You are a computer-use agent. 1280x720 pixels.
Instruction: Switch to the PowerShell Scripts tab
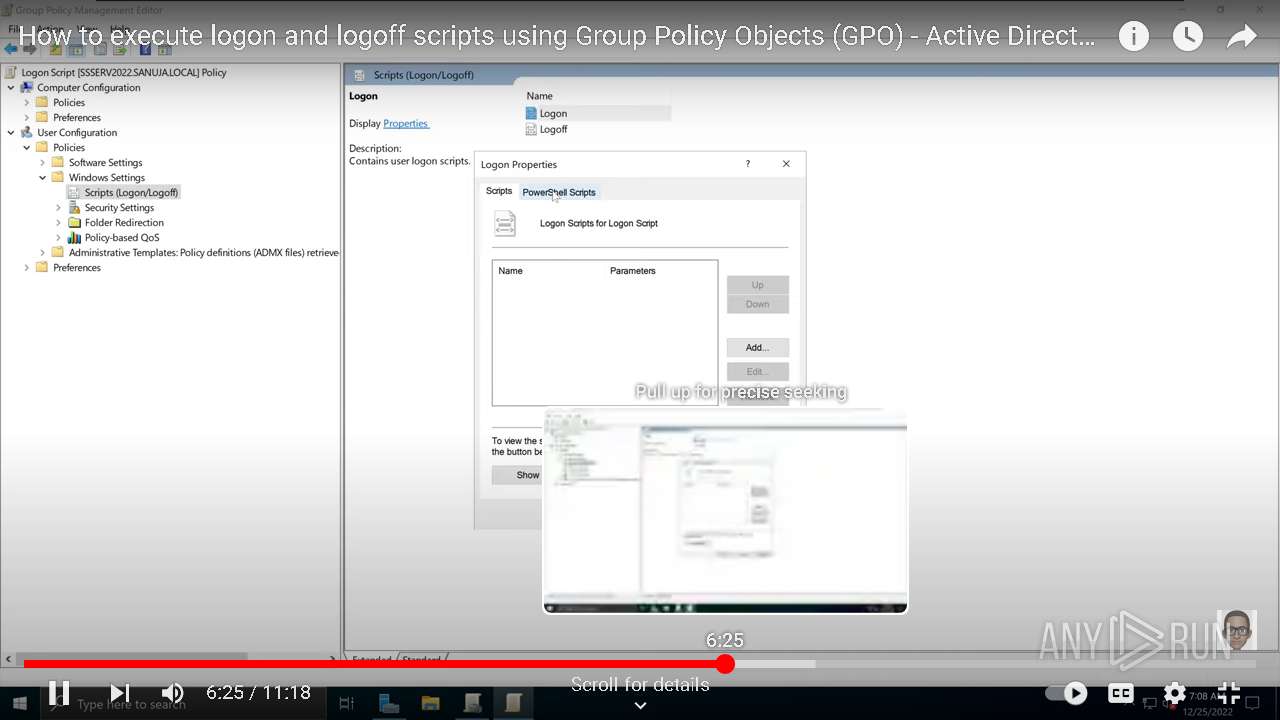(559, 192)
